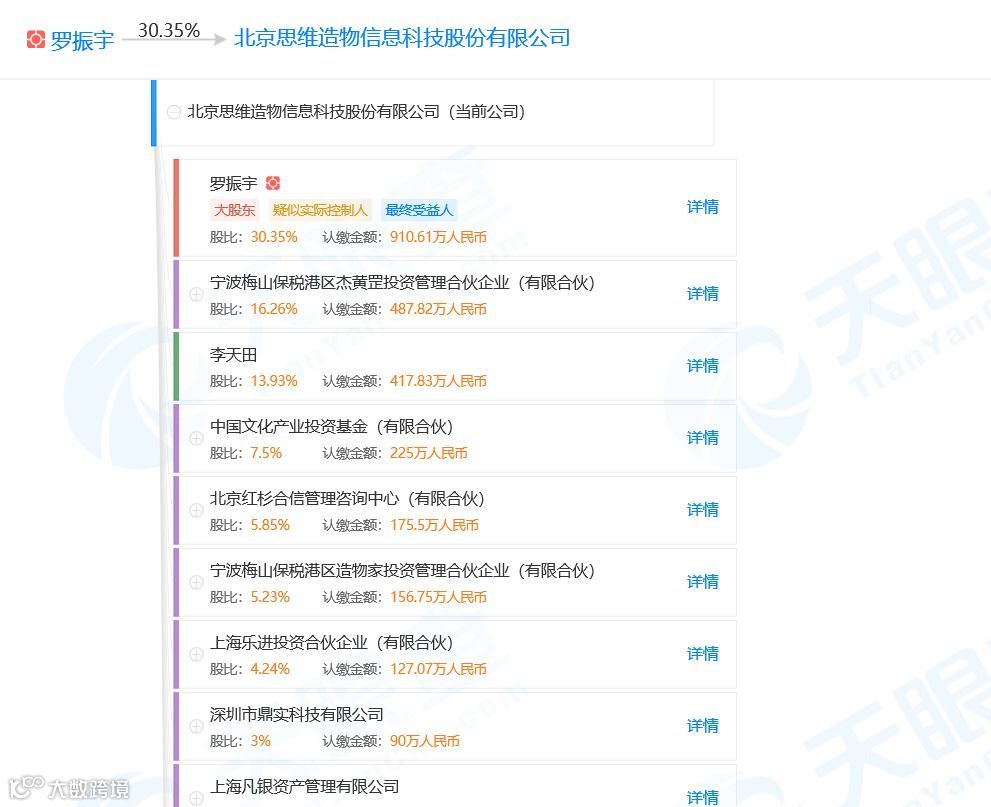The image size is (991, 807).
Task: Click the 5.85% share ratio value
Action: (270, 525)
